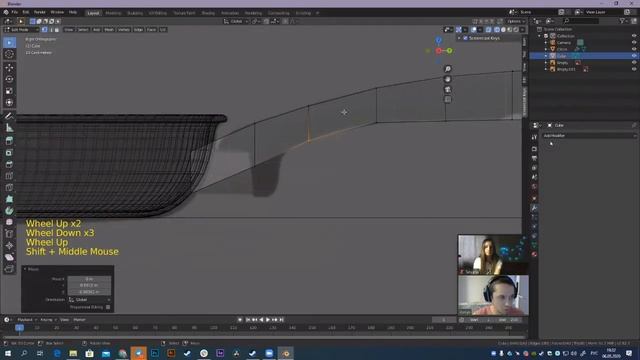
Task: Select the Rotate tool
Action: [x=9, y=79]
